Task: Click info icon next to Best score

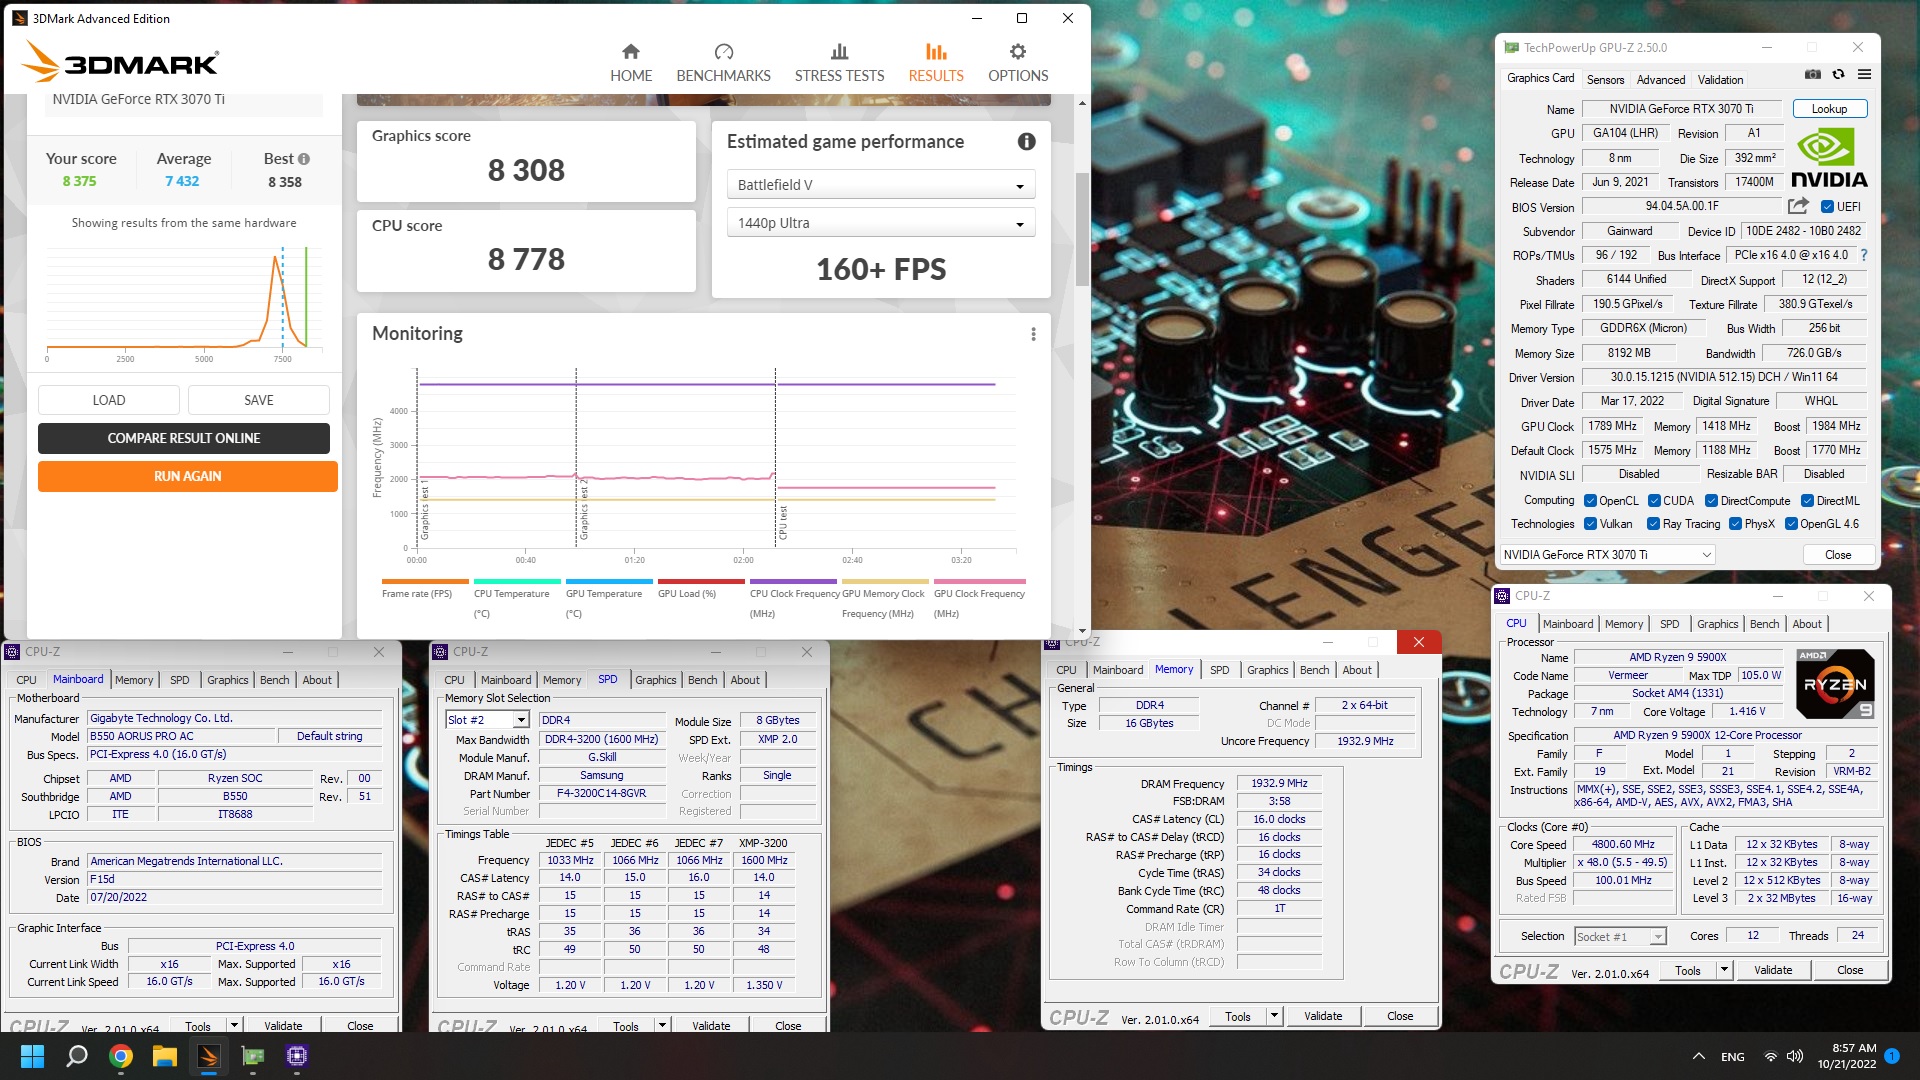Action: [x=304, y=159]
